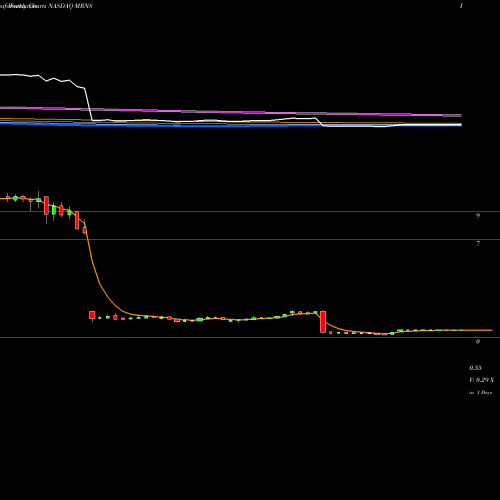Click the price axis label 7

(x=478, y=243)
